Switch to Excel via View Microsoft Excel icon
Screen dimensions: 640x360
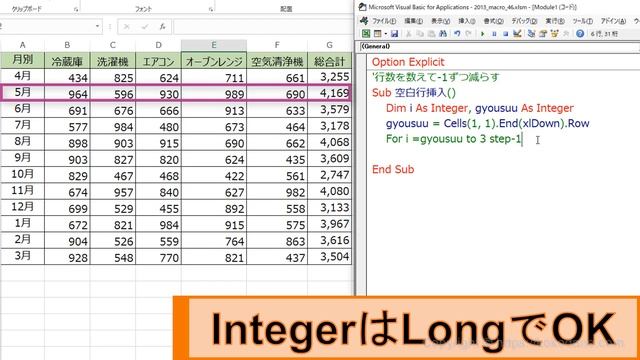(x=366, y=33)
